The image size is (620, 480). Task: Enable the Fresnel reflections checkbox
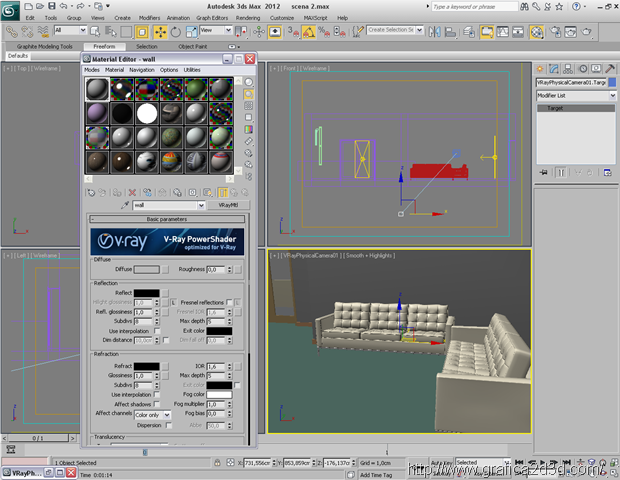click(x=230, y=302)
